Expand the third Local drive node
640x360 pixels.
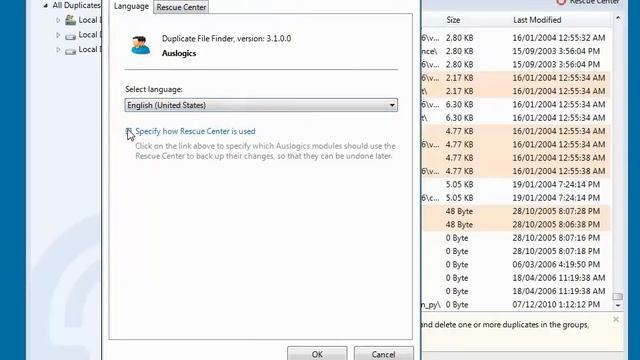[x=58, y=49]
